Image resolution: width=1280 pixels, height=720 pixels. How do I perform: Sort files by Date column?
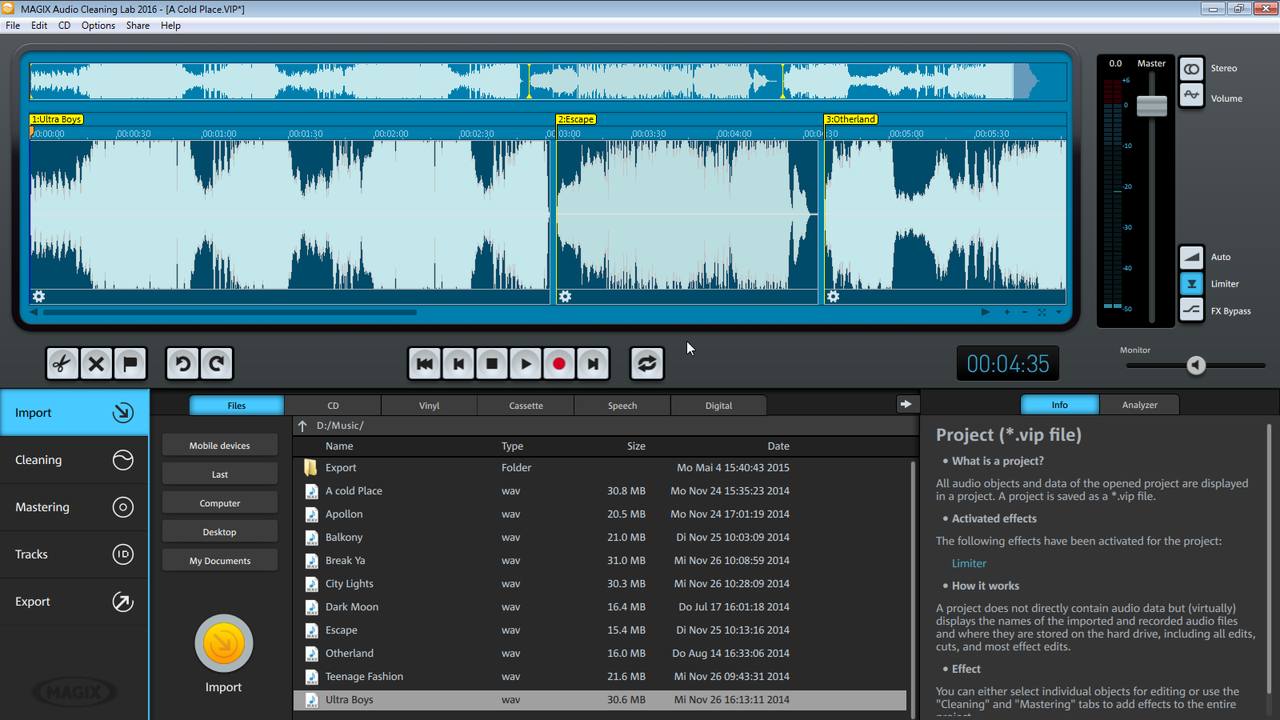(x=778, y=446)
